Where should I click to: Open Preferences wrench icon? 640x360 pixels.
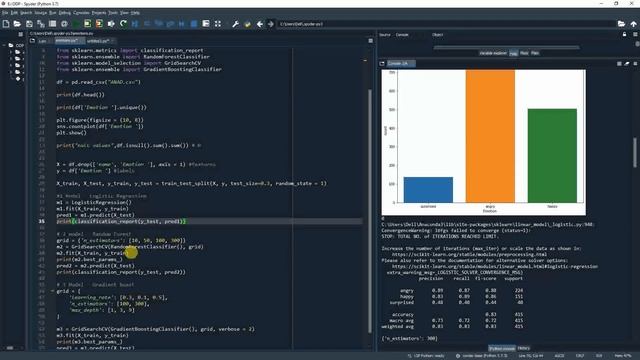(236, 24)
